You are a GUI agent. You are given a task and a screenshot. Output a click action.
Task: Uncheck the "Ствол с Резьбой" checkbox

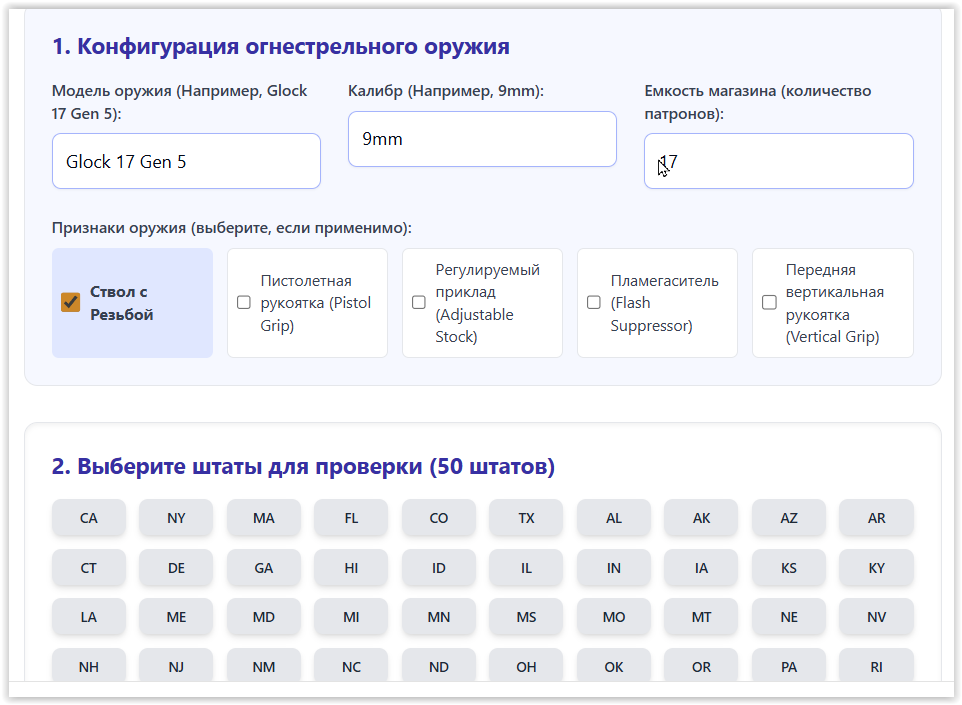(71, 303)
